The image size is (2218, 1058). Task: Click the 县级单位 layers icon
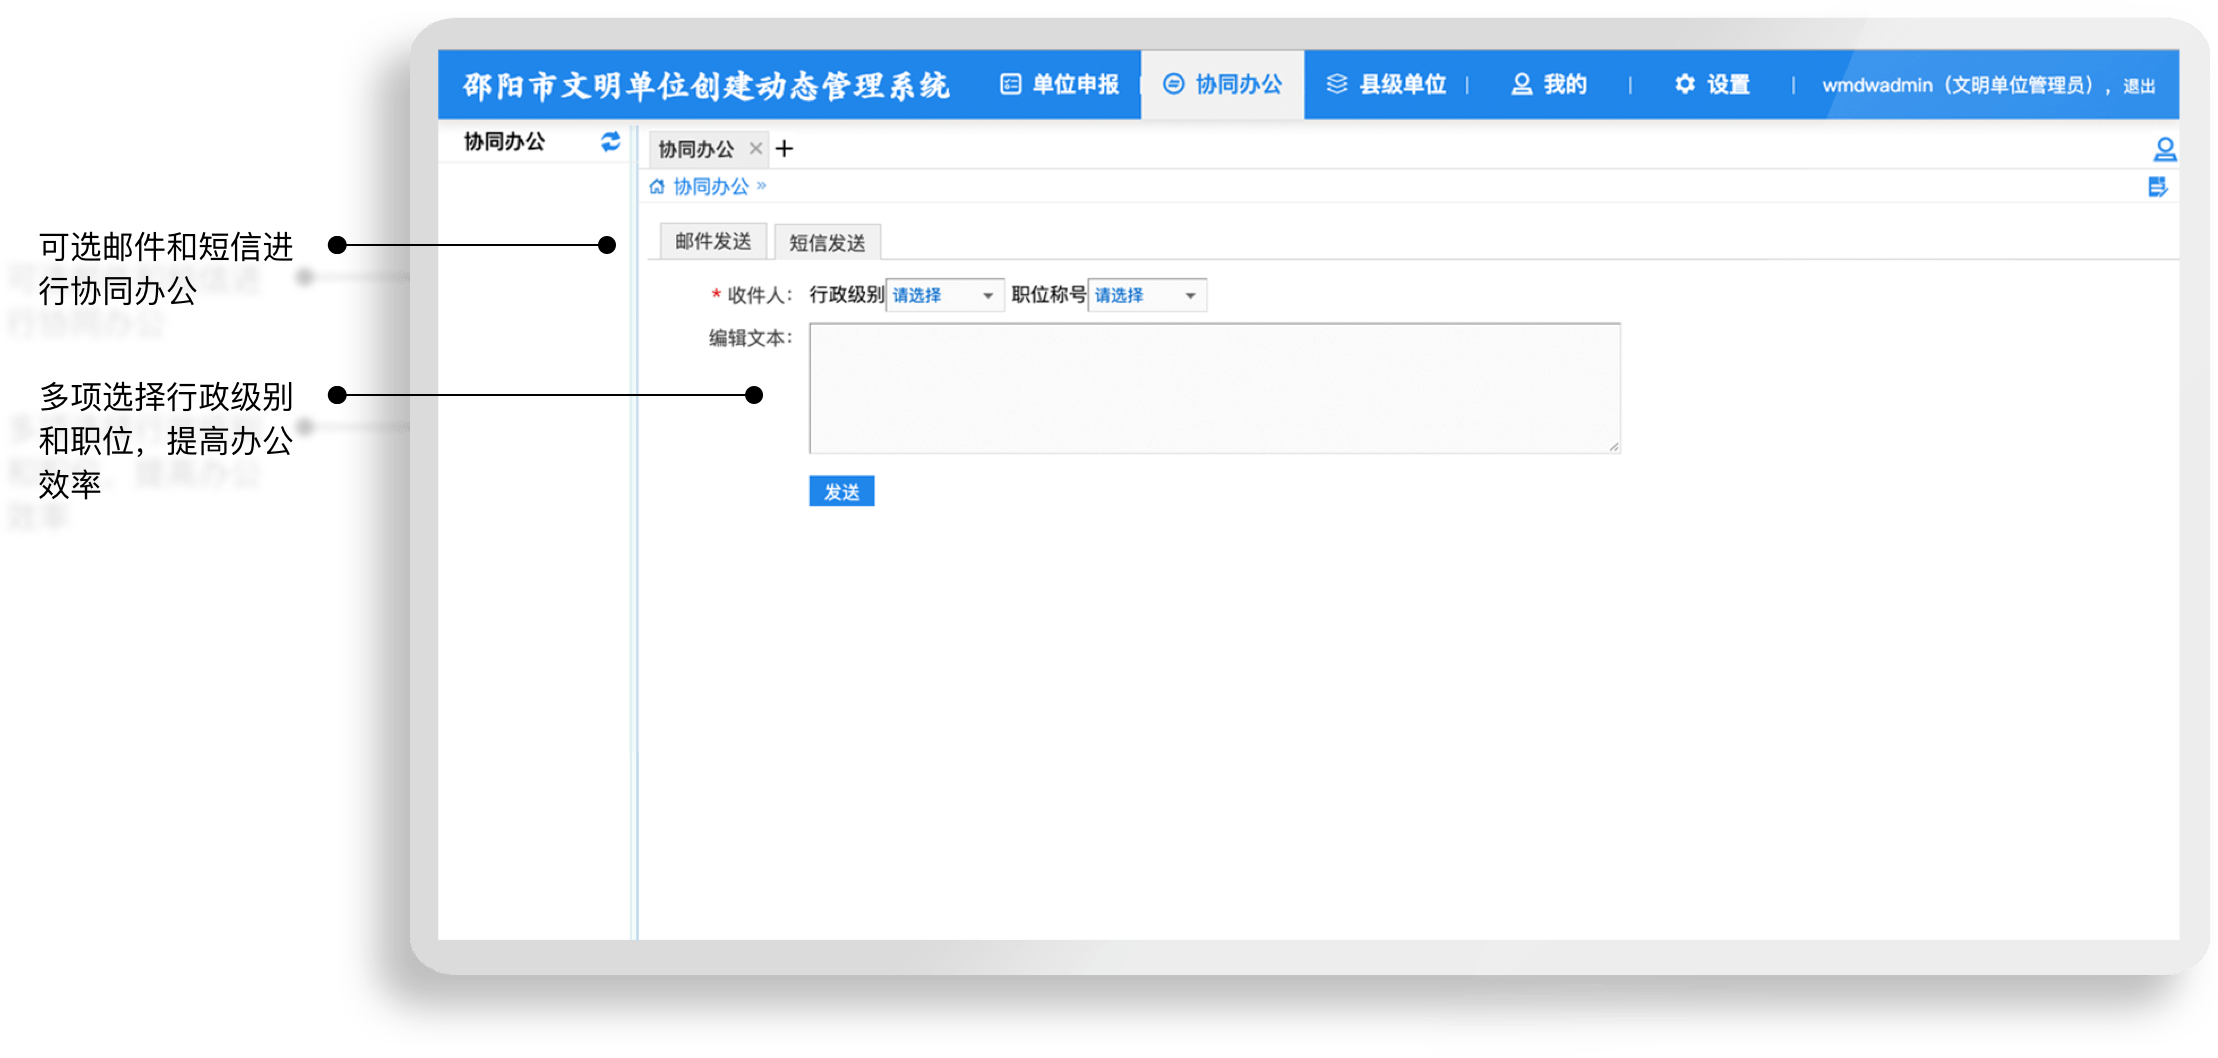(1336, 85)
